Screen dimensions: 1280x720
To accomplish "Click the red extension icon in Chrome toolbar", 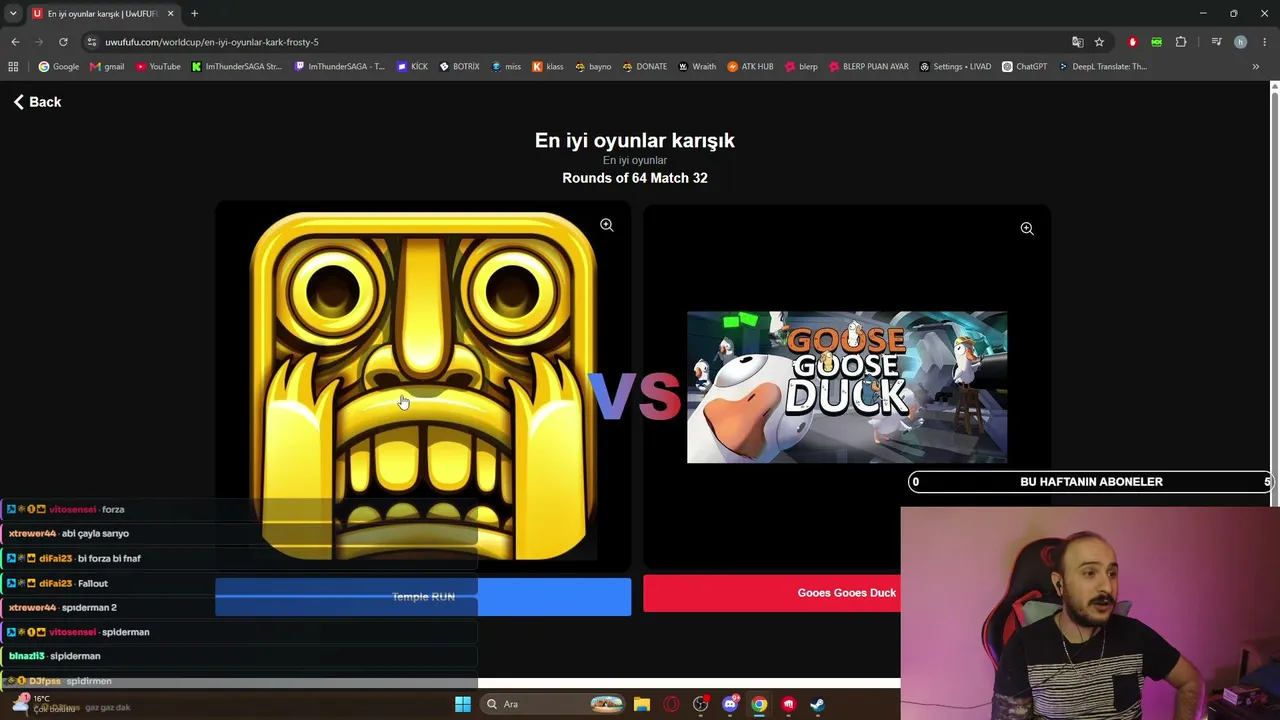I will tap(1133, 42).
